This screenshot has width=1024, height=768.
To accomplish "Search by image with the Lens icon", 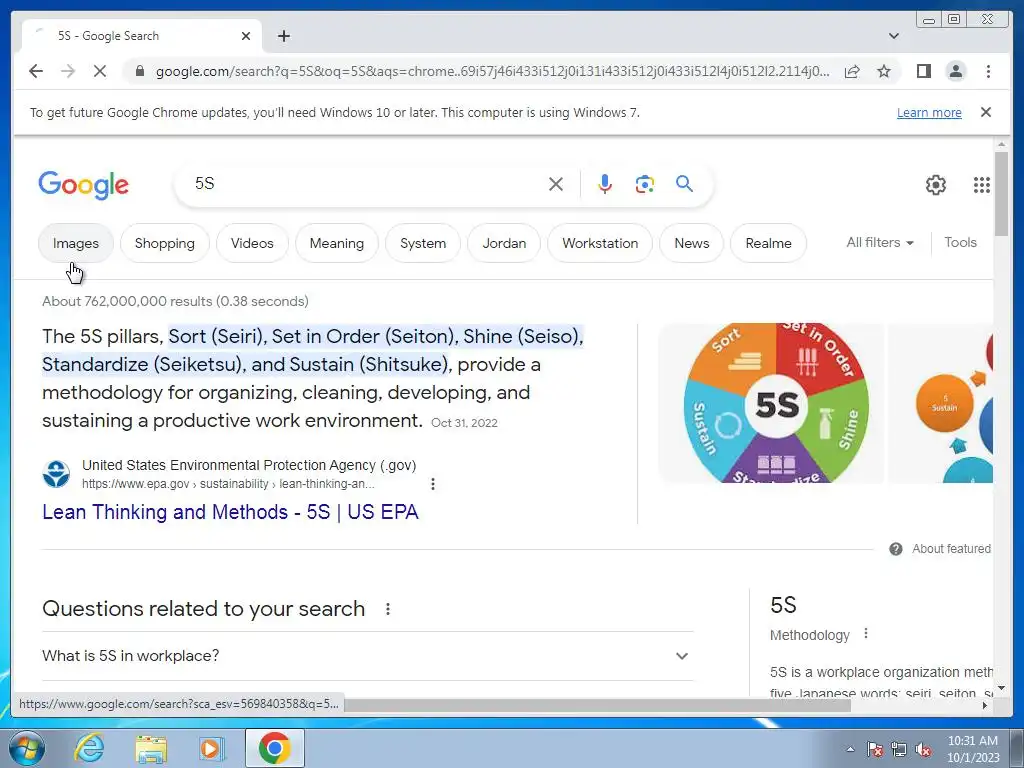I will pyautogui.click(x=645, y=184).
